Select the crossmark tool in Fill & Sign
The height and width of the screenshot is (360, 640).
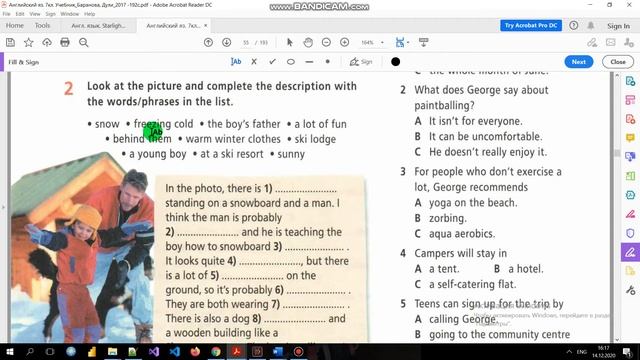pyautogui.click(x=254, y=62)
